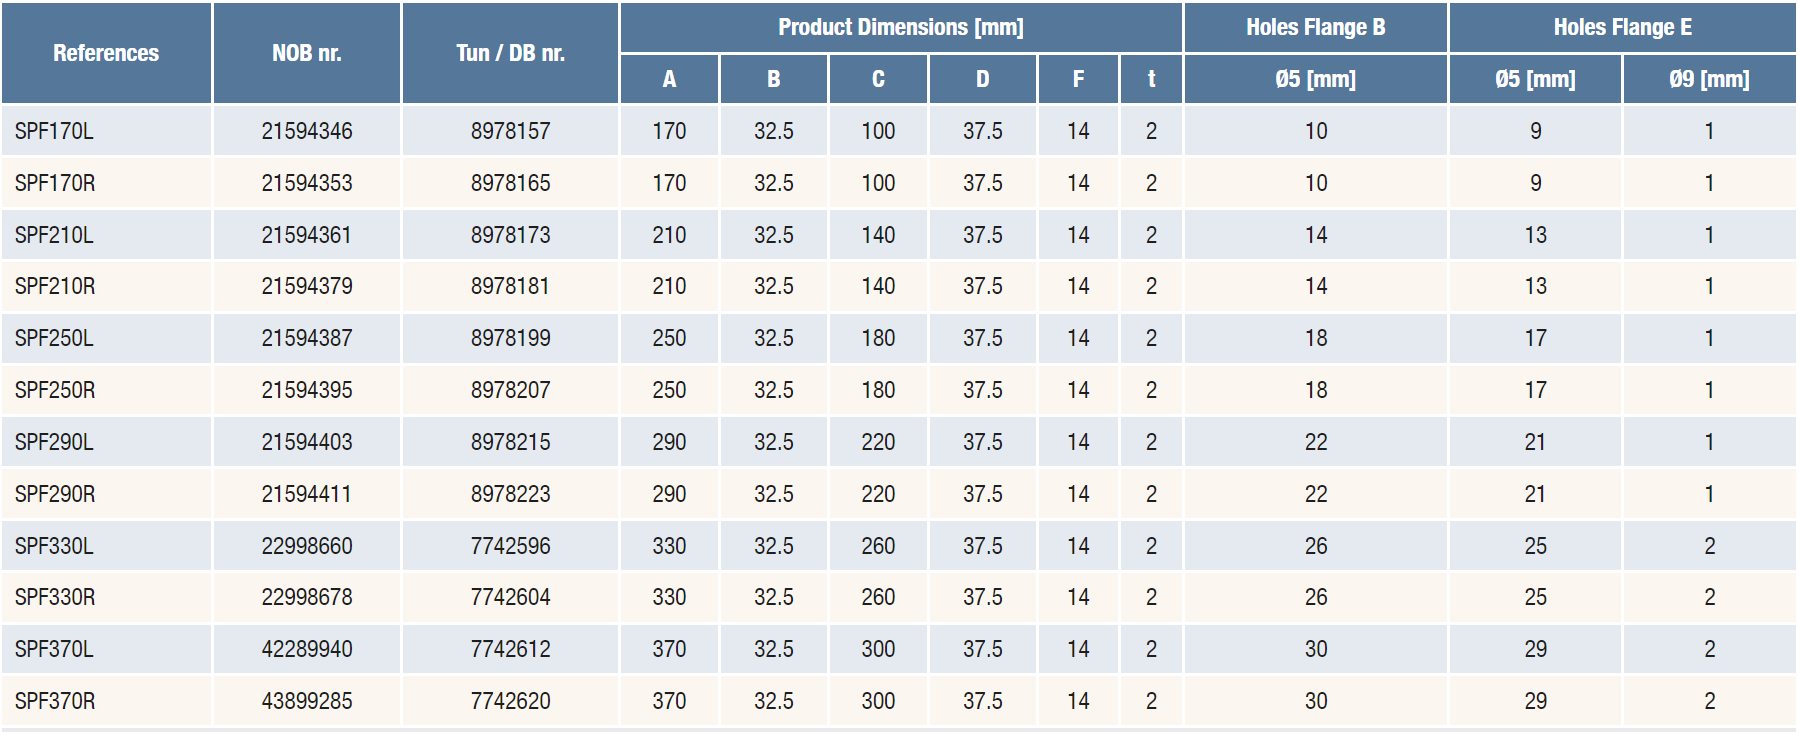
Task: Click the Product Dimensions [mm] header
Action: pos(900,27)
